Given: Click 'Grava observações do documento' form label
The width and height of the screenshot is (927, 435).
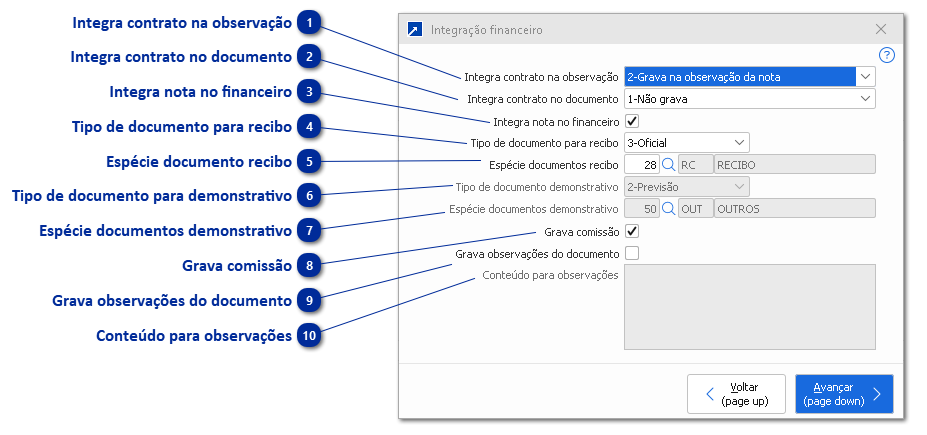Looking at the screenshot, I should click(537, 254).
